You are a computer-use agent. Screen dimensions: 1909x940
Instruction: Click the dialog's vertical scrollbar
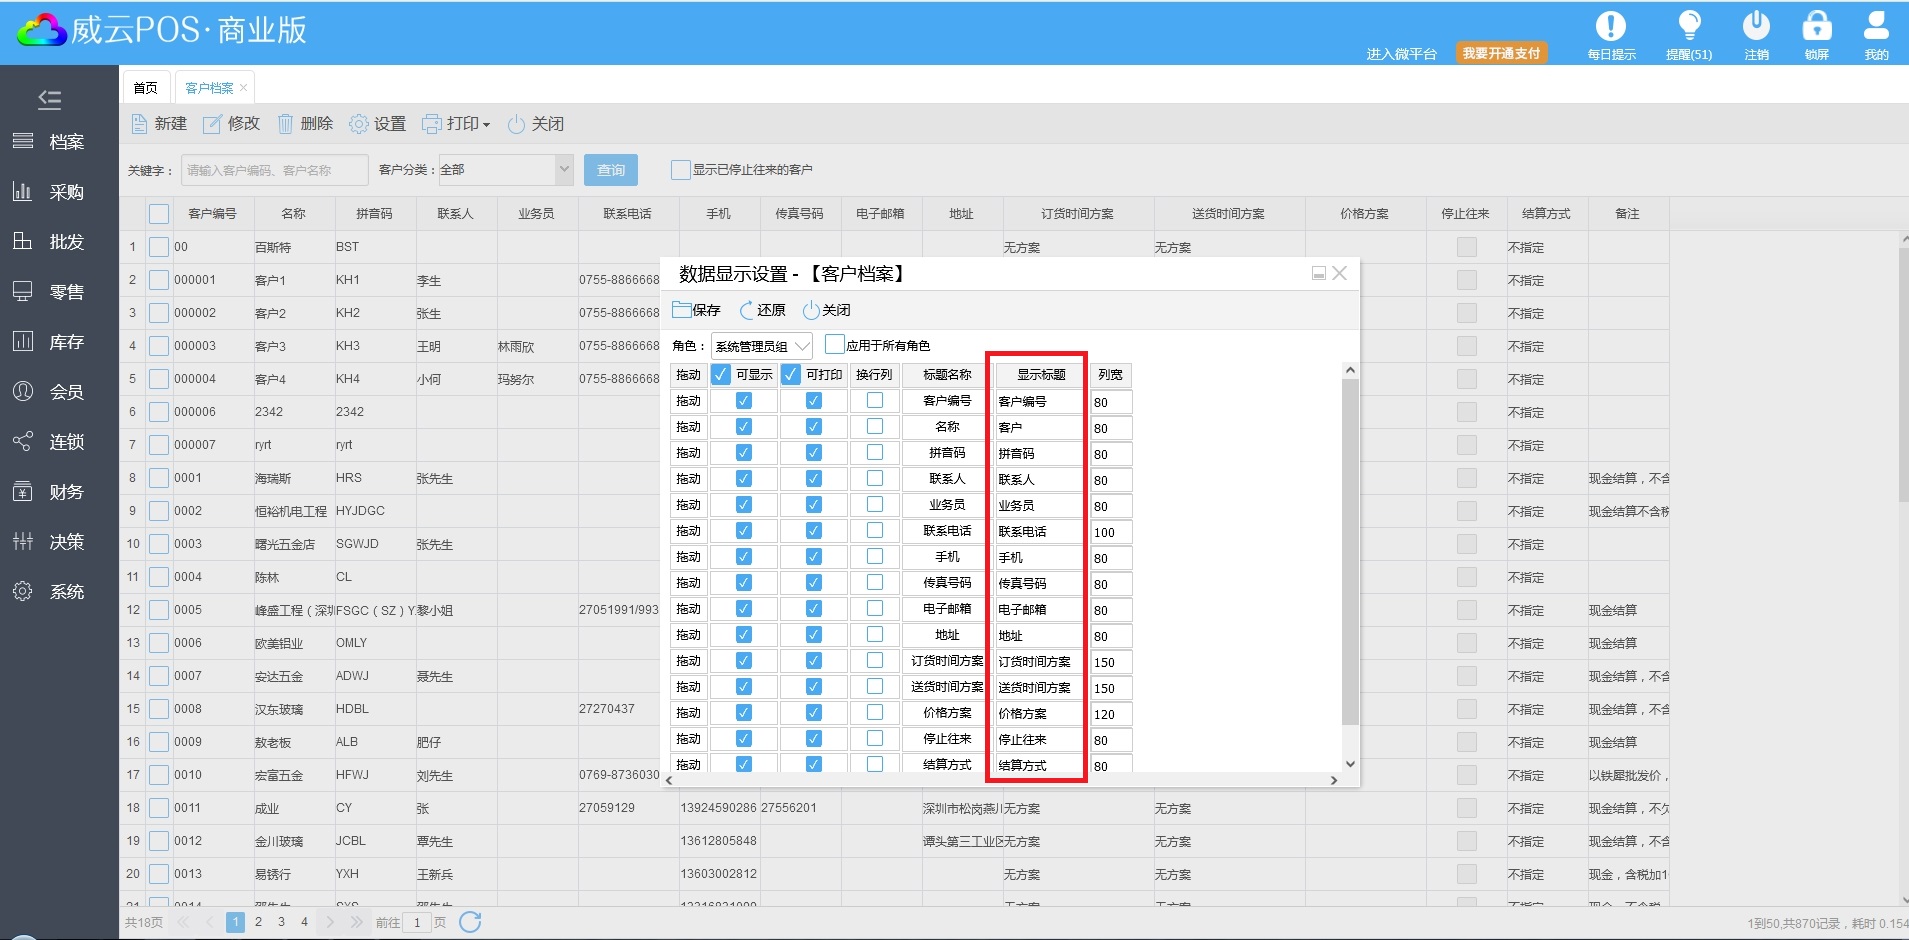point(1350,550)
